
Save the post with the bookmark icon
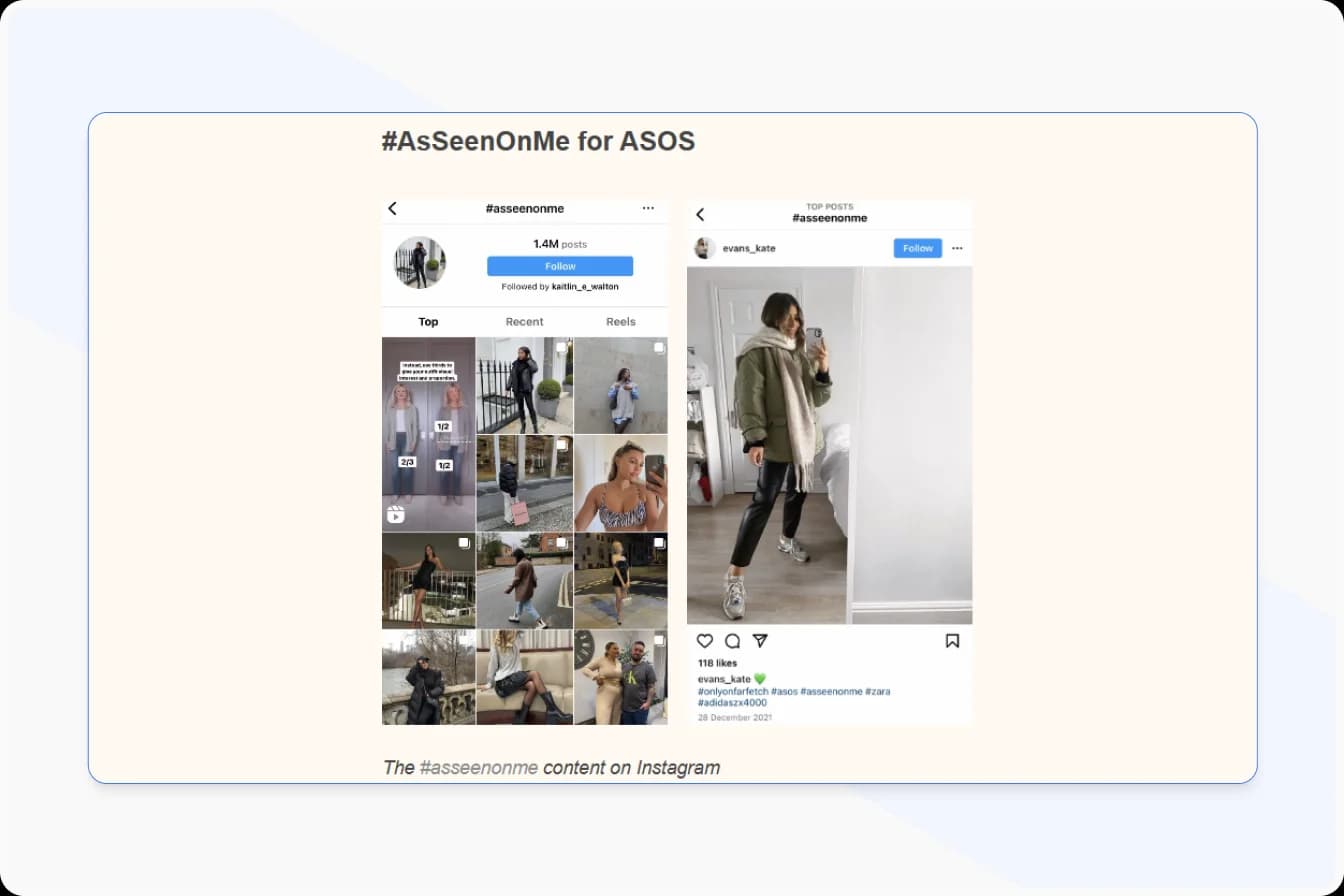click(x=952, y=640)
